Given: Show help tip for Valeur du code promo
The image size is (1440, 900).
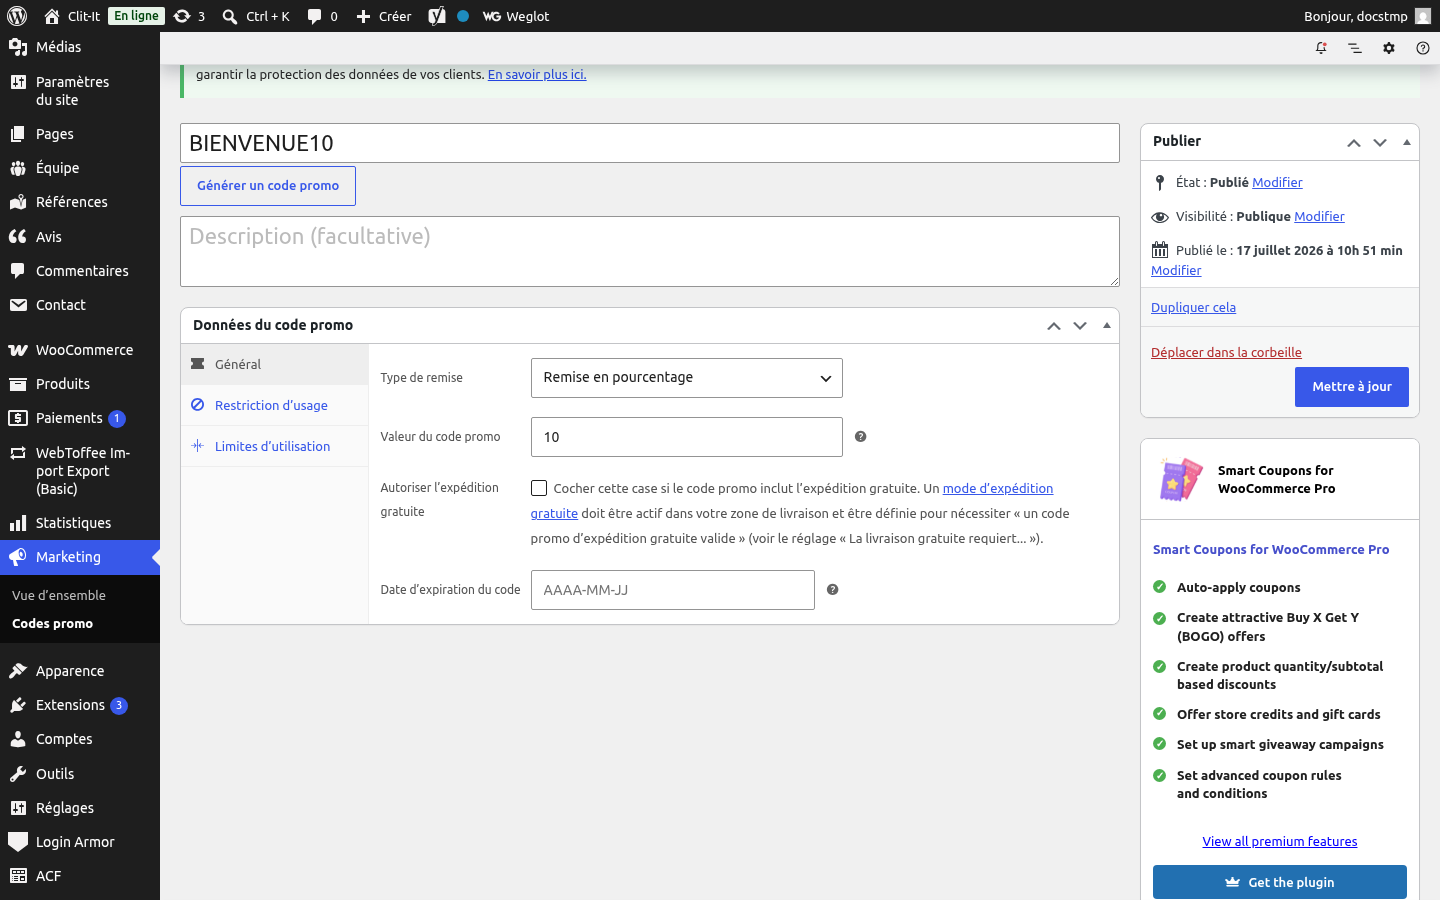Looking at the screenshot, I should pyautogui.click(x=860, y=437).
